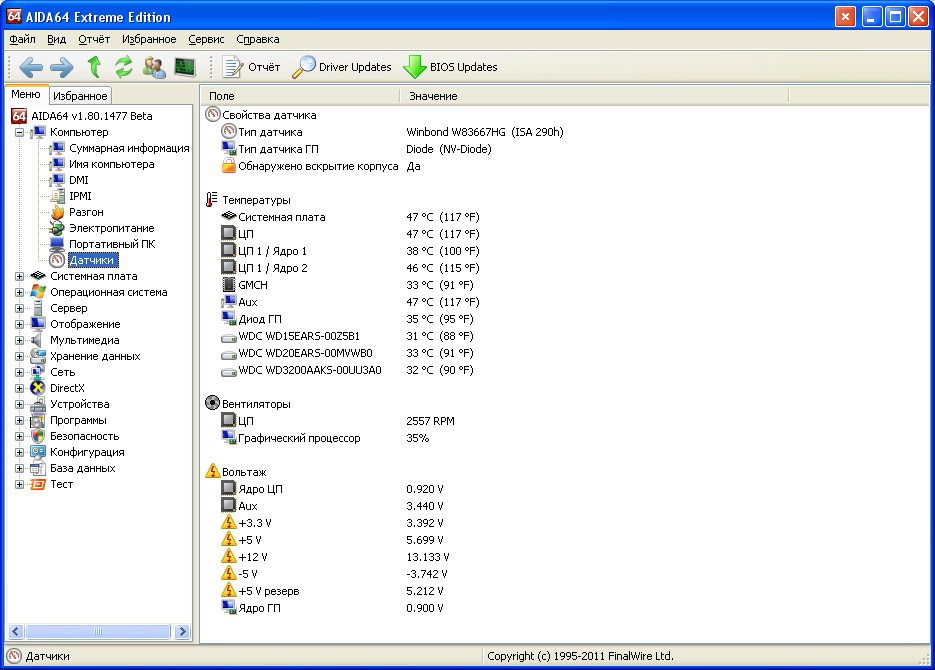This screenshot has height=670, width=935.
Task: Open Driver Updates from toolbar
Action: coord(342,67)
